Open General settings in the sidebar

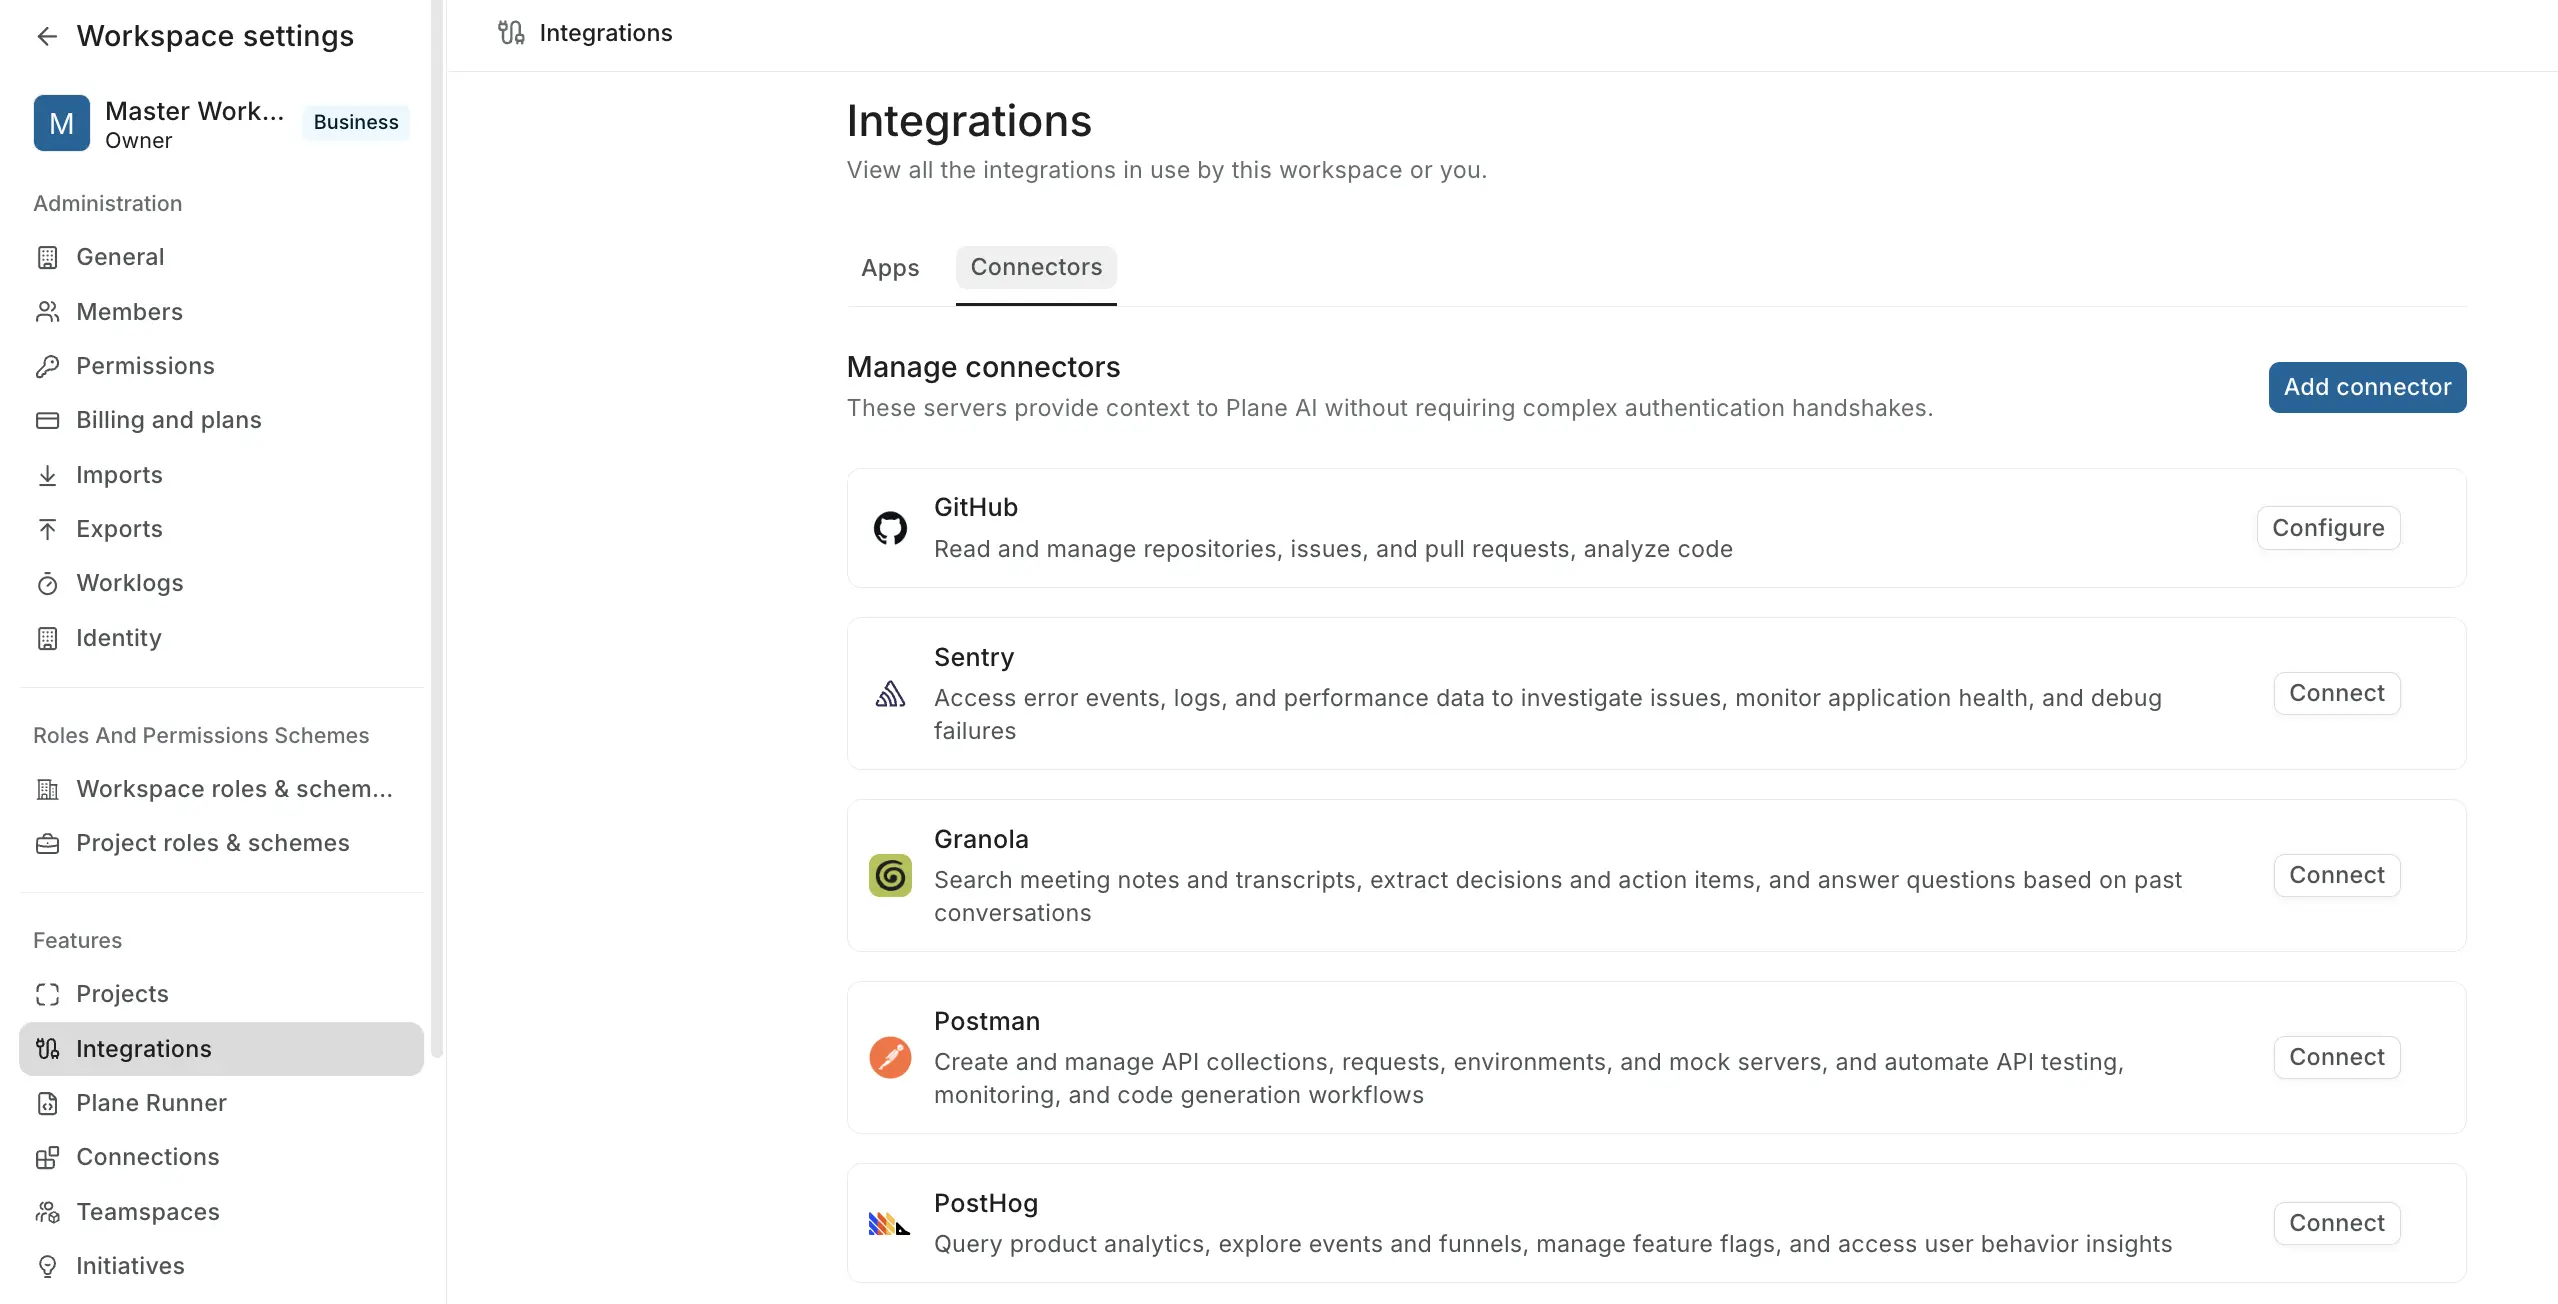(221, 258)
